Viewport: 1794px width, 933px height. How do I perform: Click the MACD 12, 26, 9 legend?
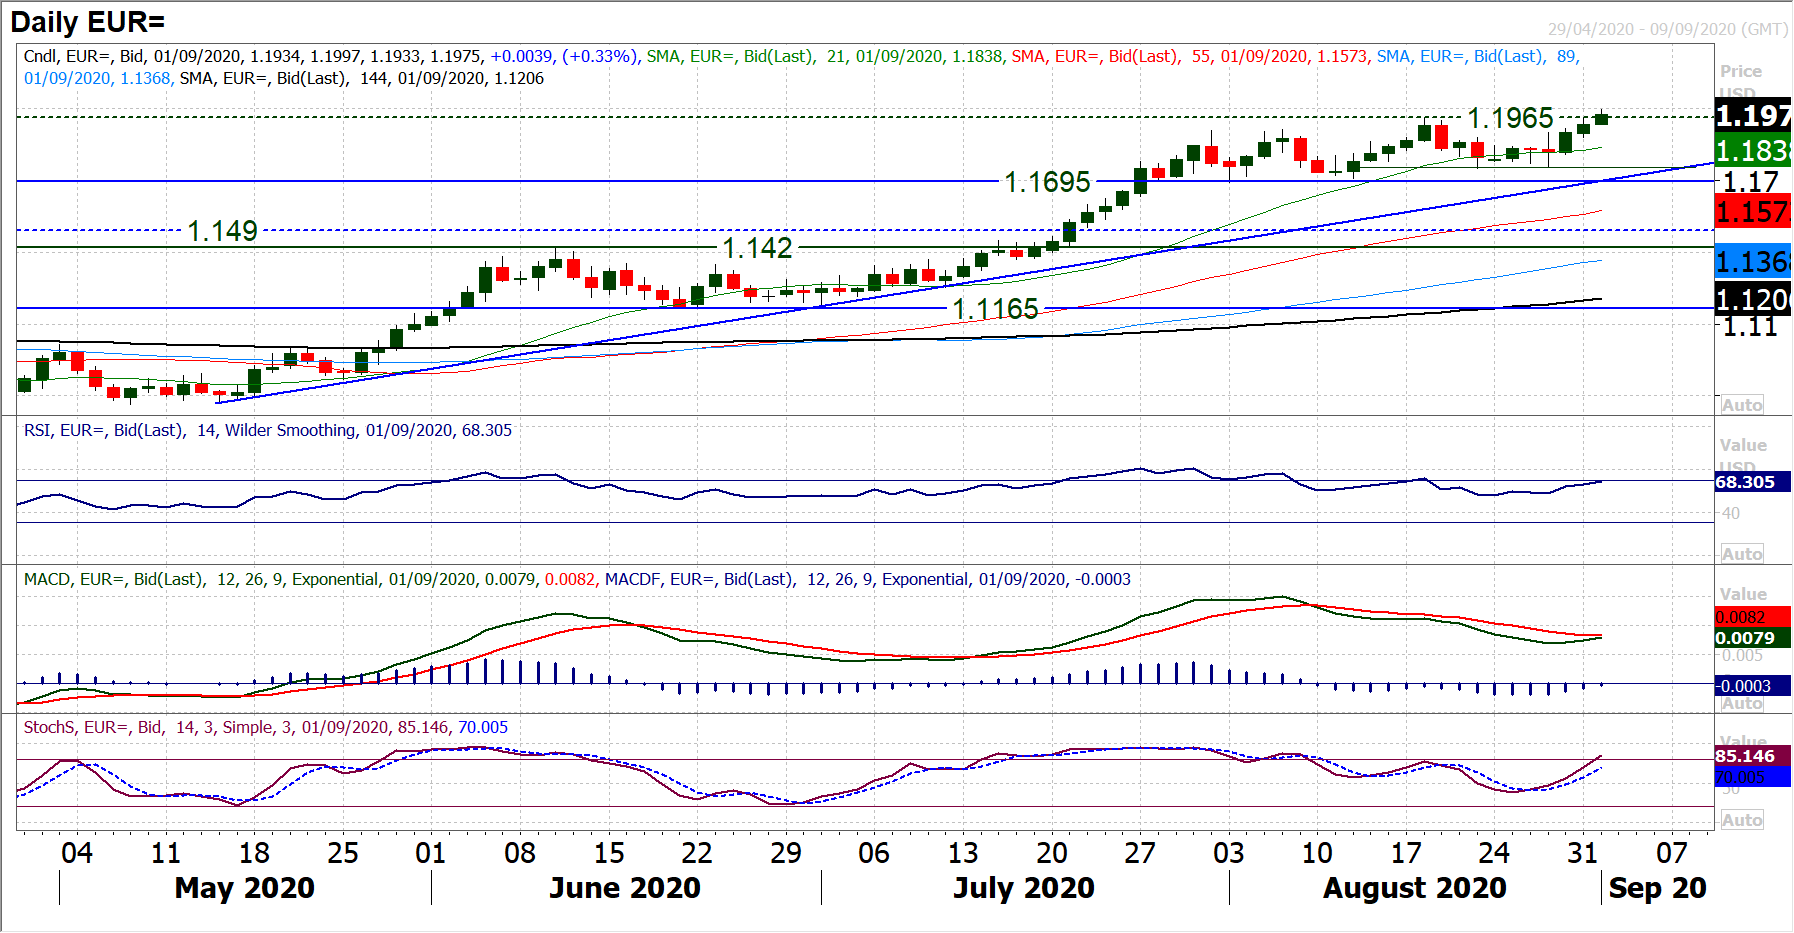coord(310,579)
